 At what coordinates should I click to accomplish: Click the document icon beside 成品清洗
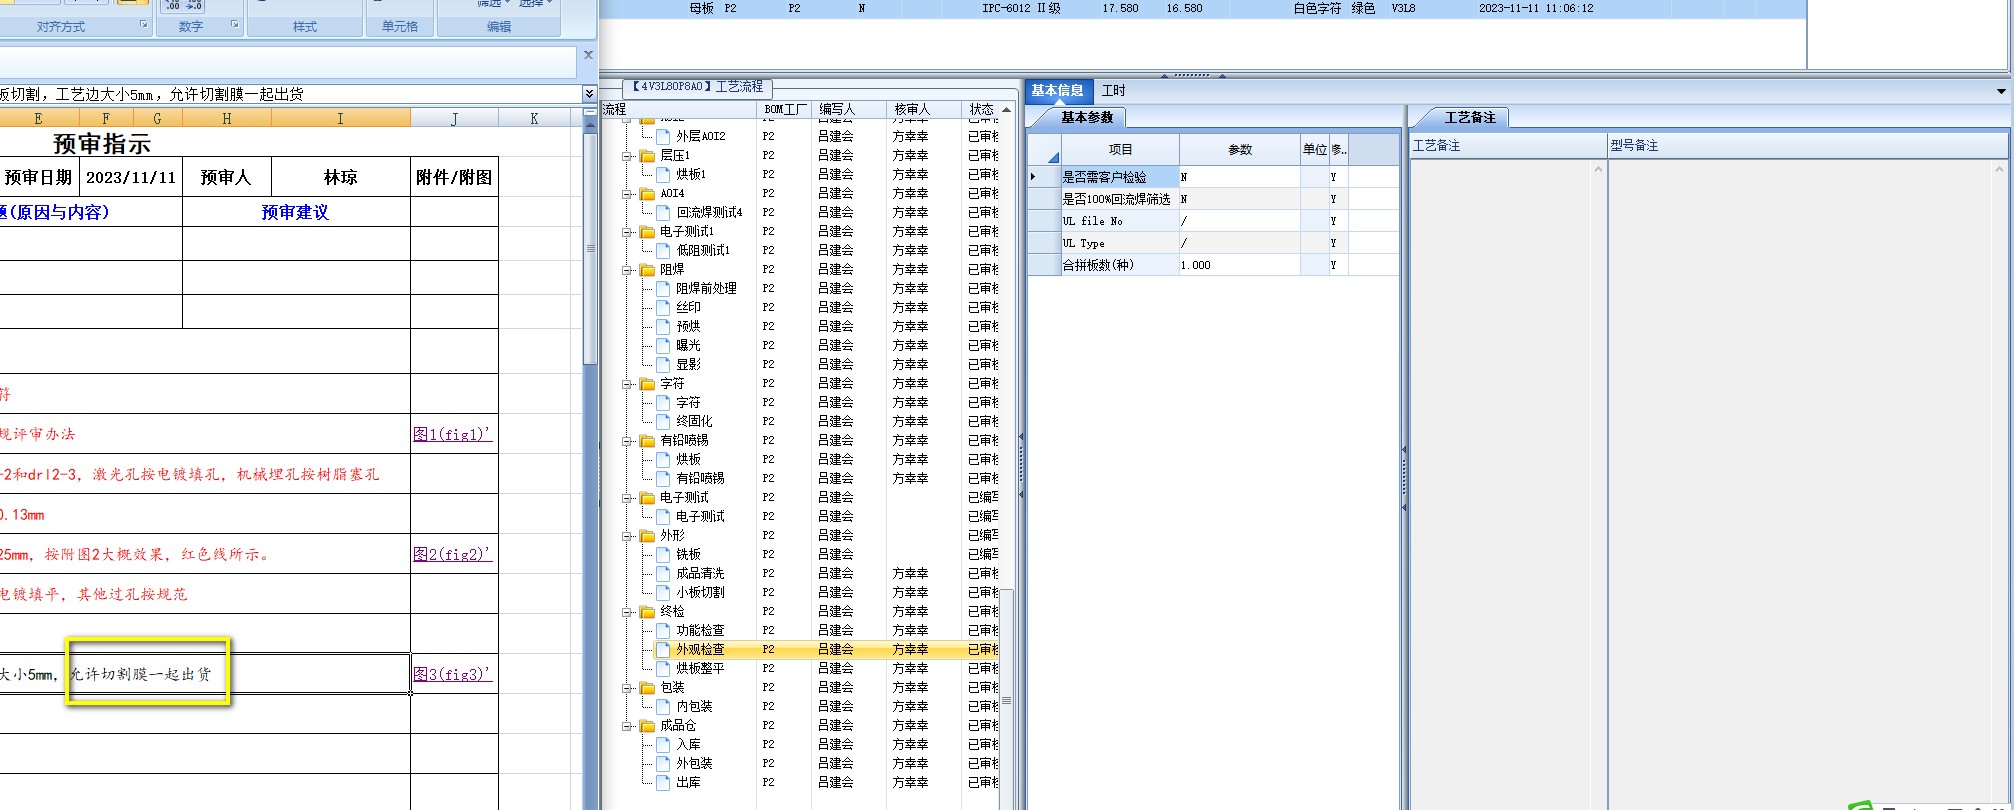click(x=663, y=573)
